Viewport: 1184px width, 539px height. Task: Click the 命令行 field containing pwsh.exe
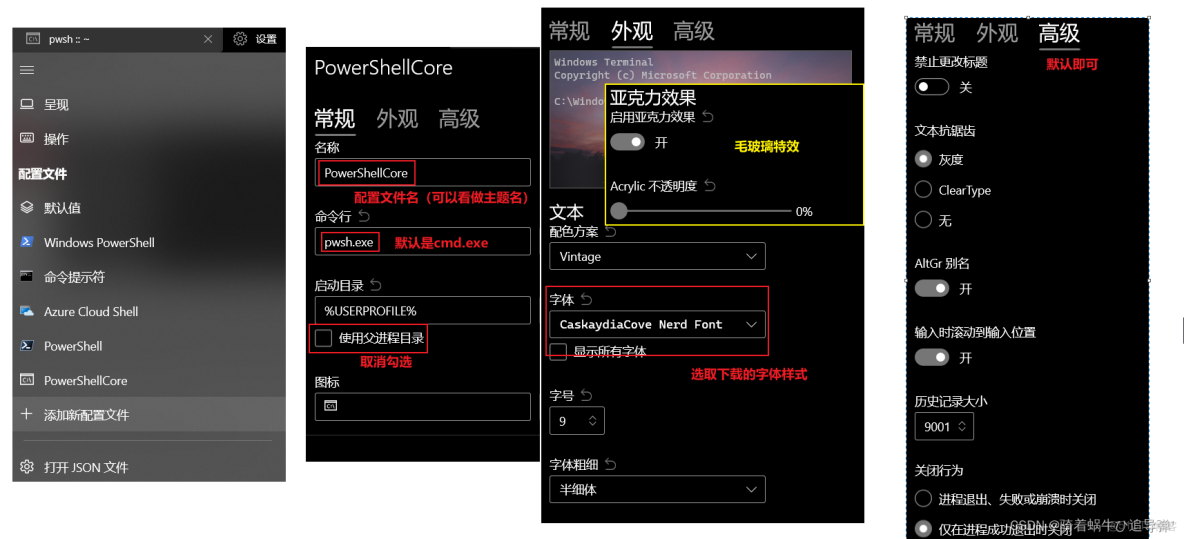point(423,242)
